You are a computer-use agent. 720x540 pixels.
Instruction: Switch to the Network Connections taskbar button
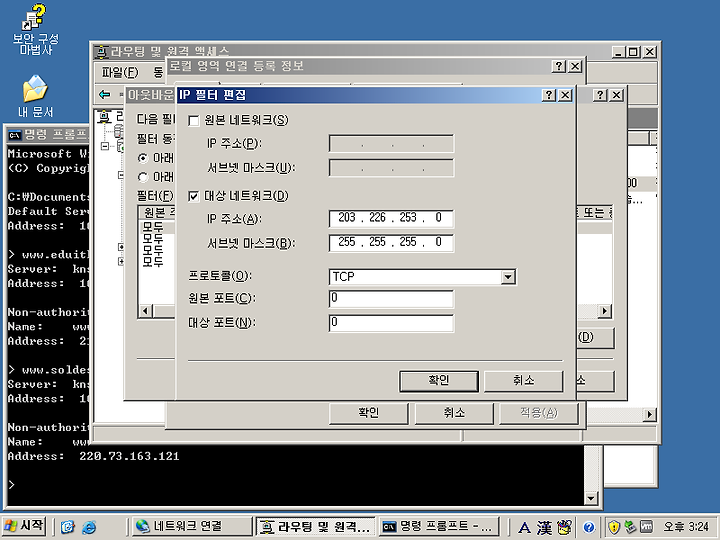click(x=192, y=526)
